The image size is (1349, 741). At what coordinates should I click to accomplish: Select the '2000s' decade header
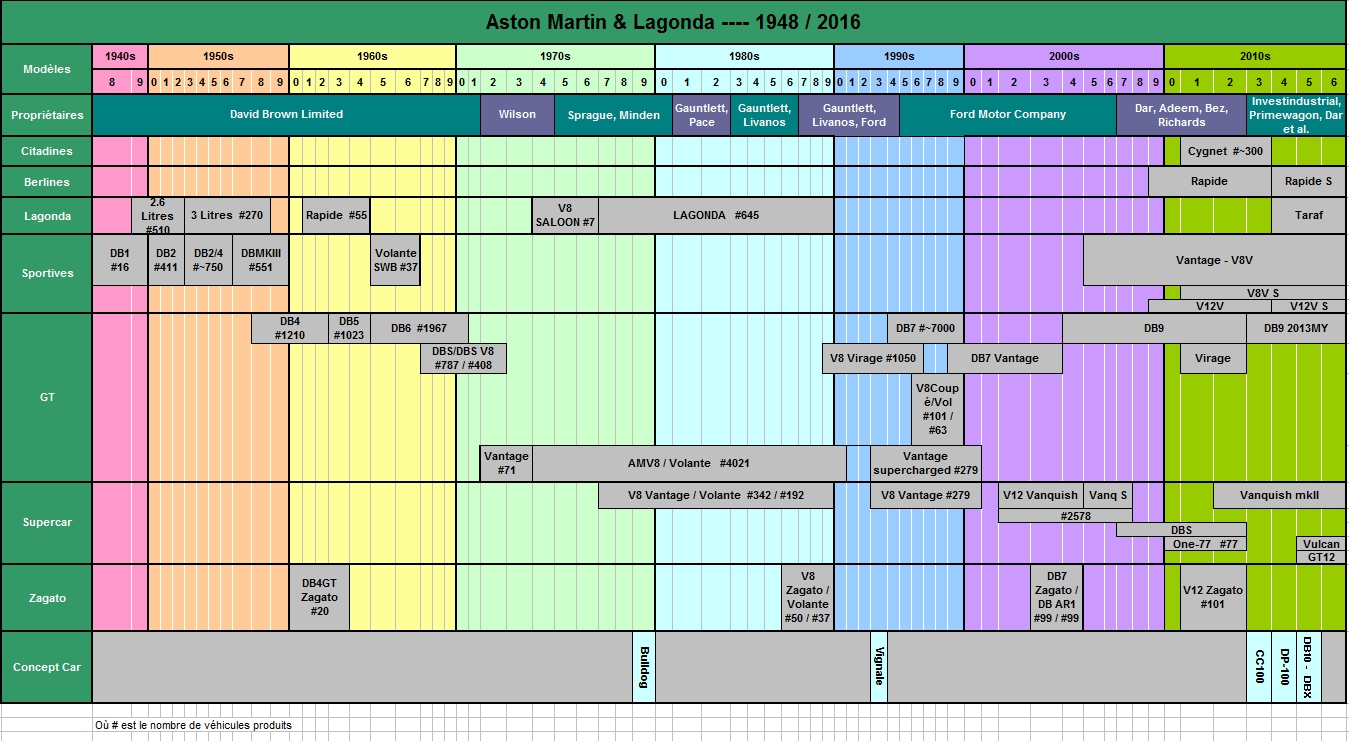pos(1064,57)
